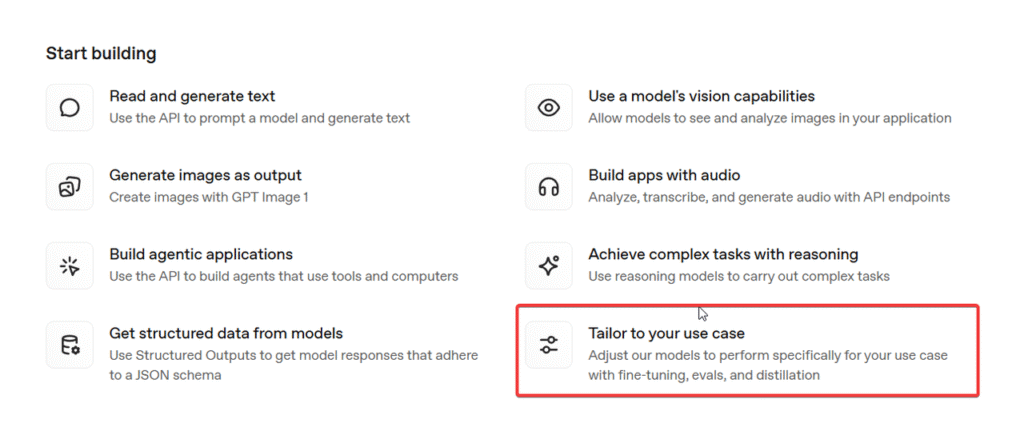Open "Use a model's vision capabilities"

(x=701, y=97)
